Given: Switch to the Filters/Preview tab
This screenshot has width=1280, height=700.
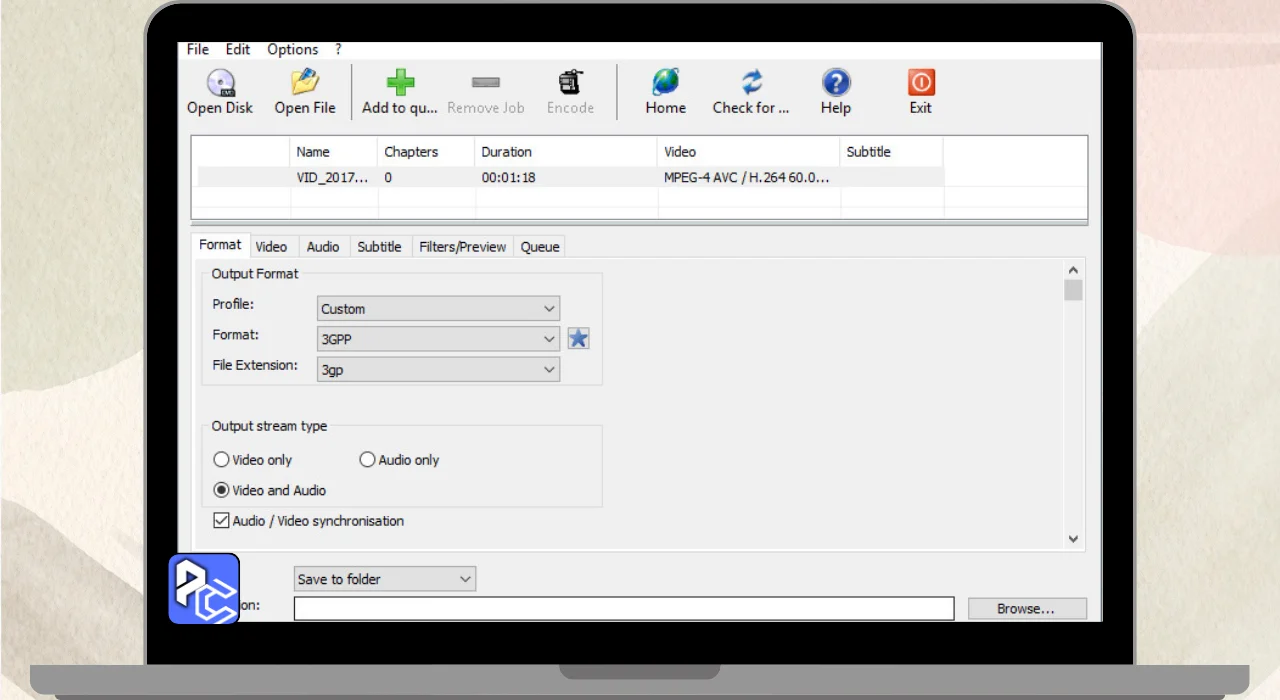Looking at the screenshot, I should click(462, 247).
